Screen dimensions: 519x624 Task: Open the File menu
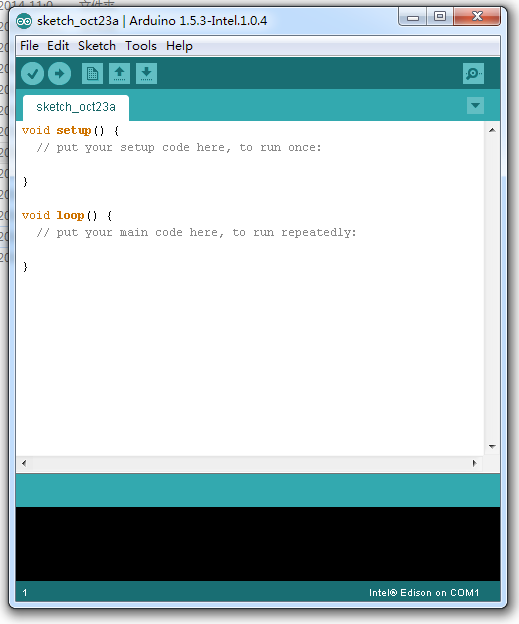[29, 46]
